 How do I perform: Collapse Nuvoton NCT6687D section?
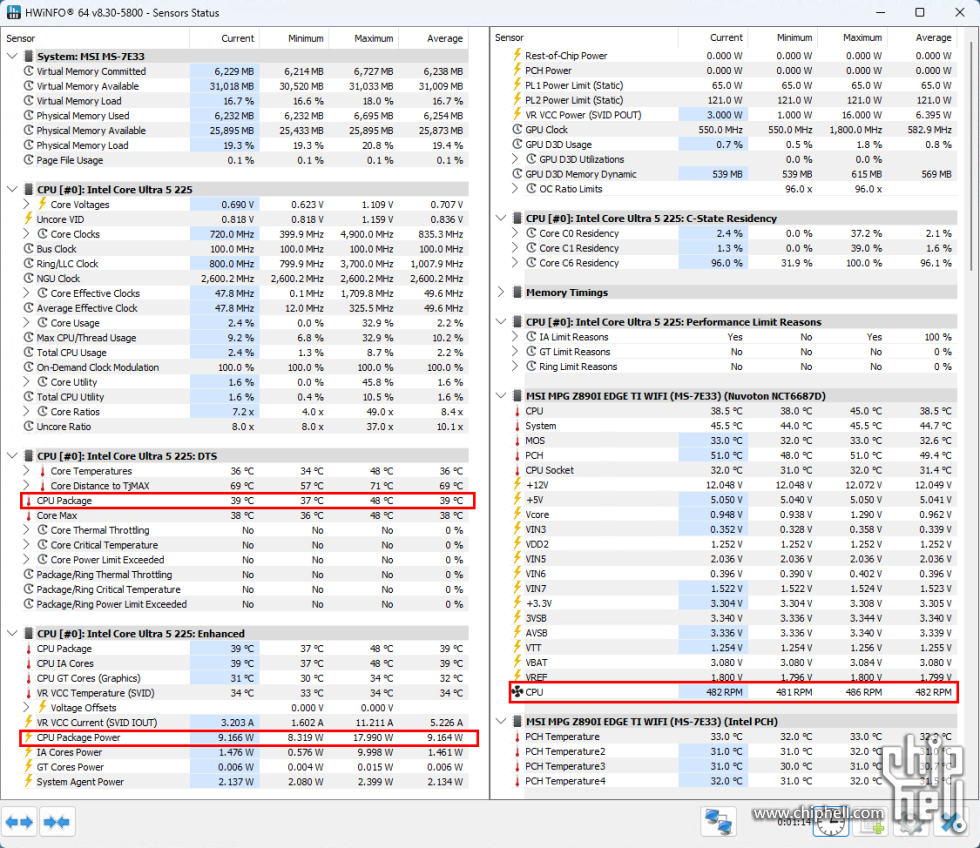501,396
